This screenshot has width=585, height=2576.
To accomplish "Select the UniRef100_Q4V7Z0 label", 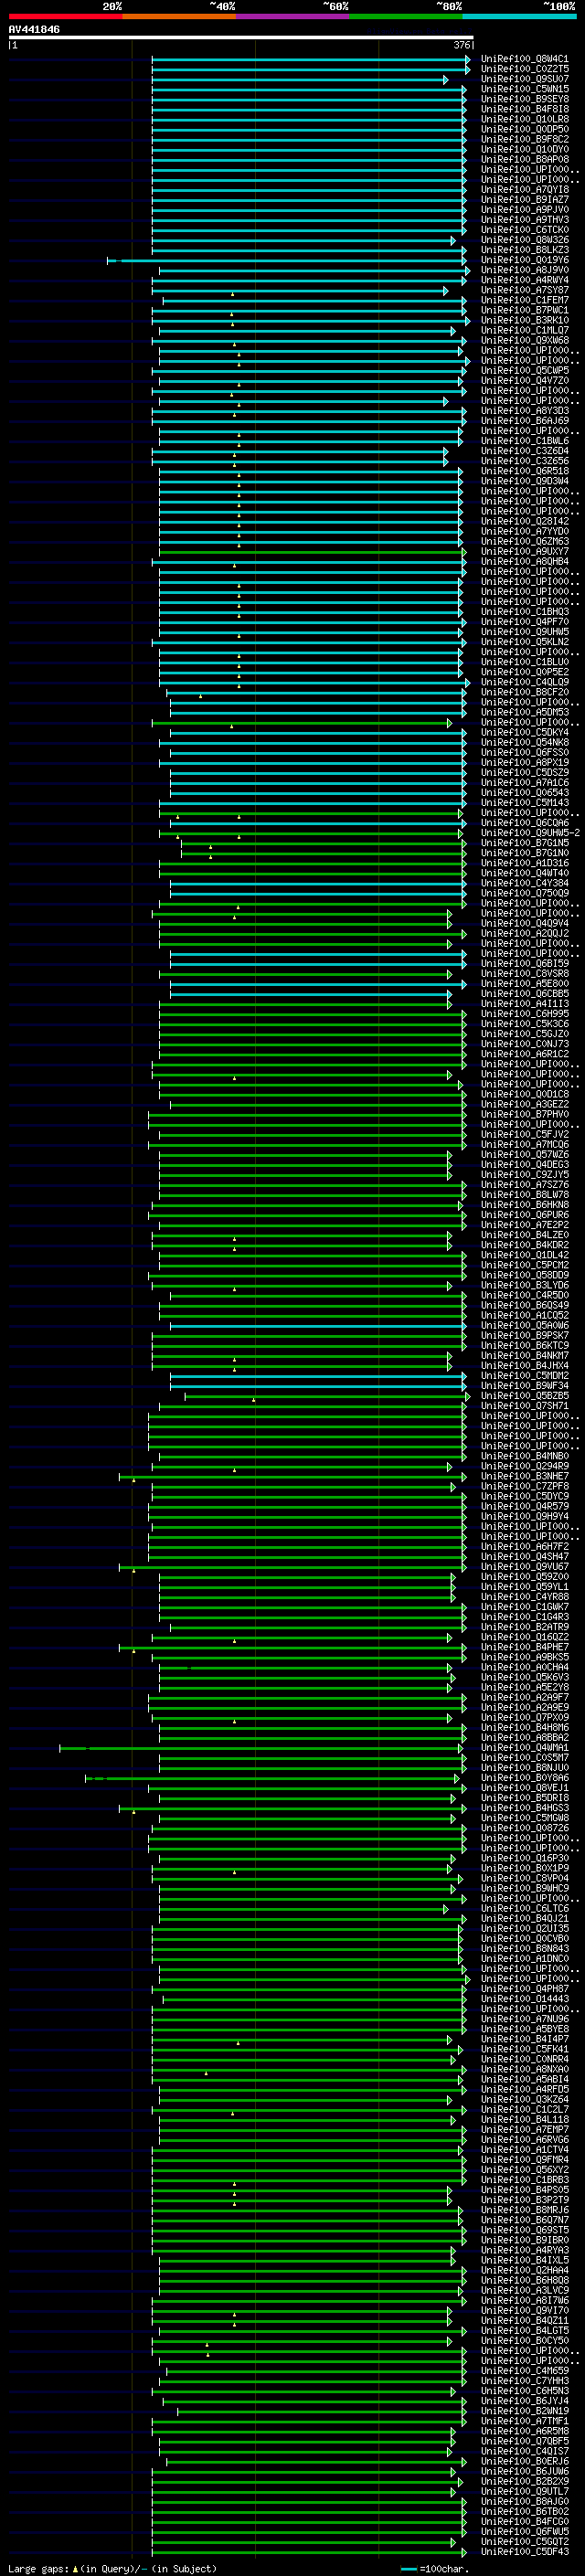I will (x=524, y=380).
